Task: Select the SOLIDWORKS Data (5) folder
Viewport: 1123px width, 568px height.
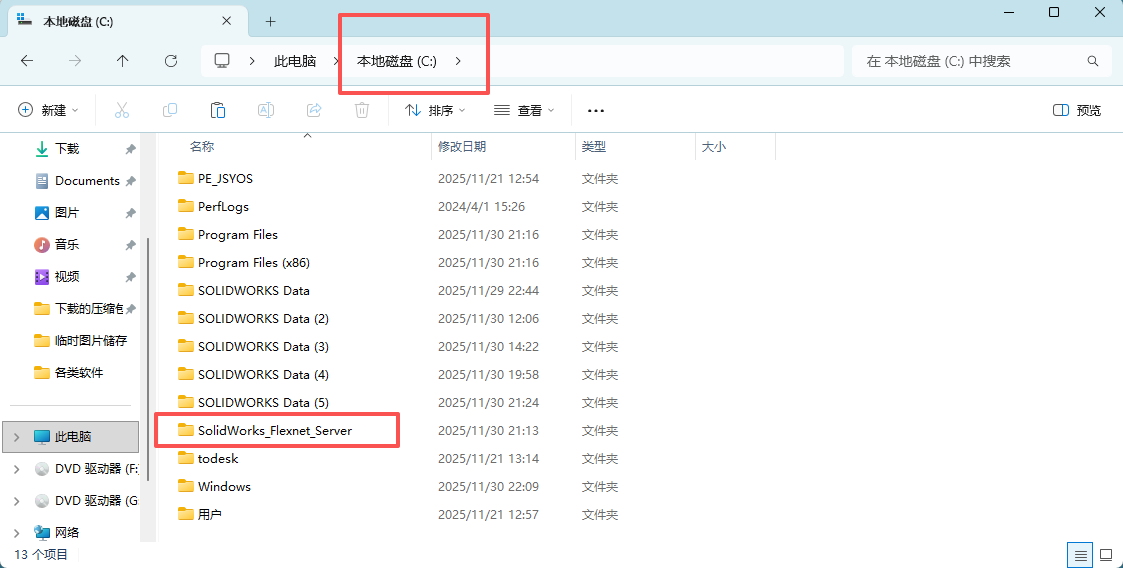Action: 263,402
